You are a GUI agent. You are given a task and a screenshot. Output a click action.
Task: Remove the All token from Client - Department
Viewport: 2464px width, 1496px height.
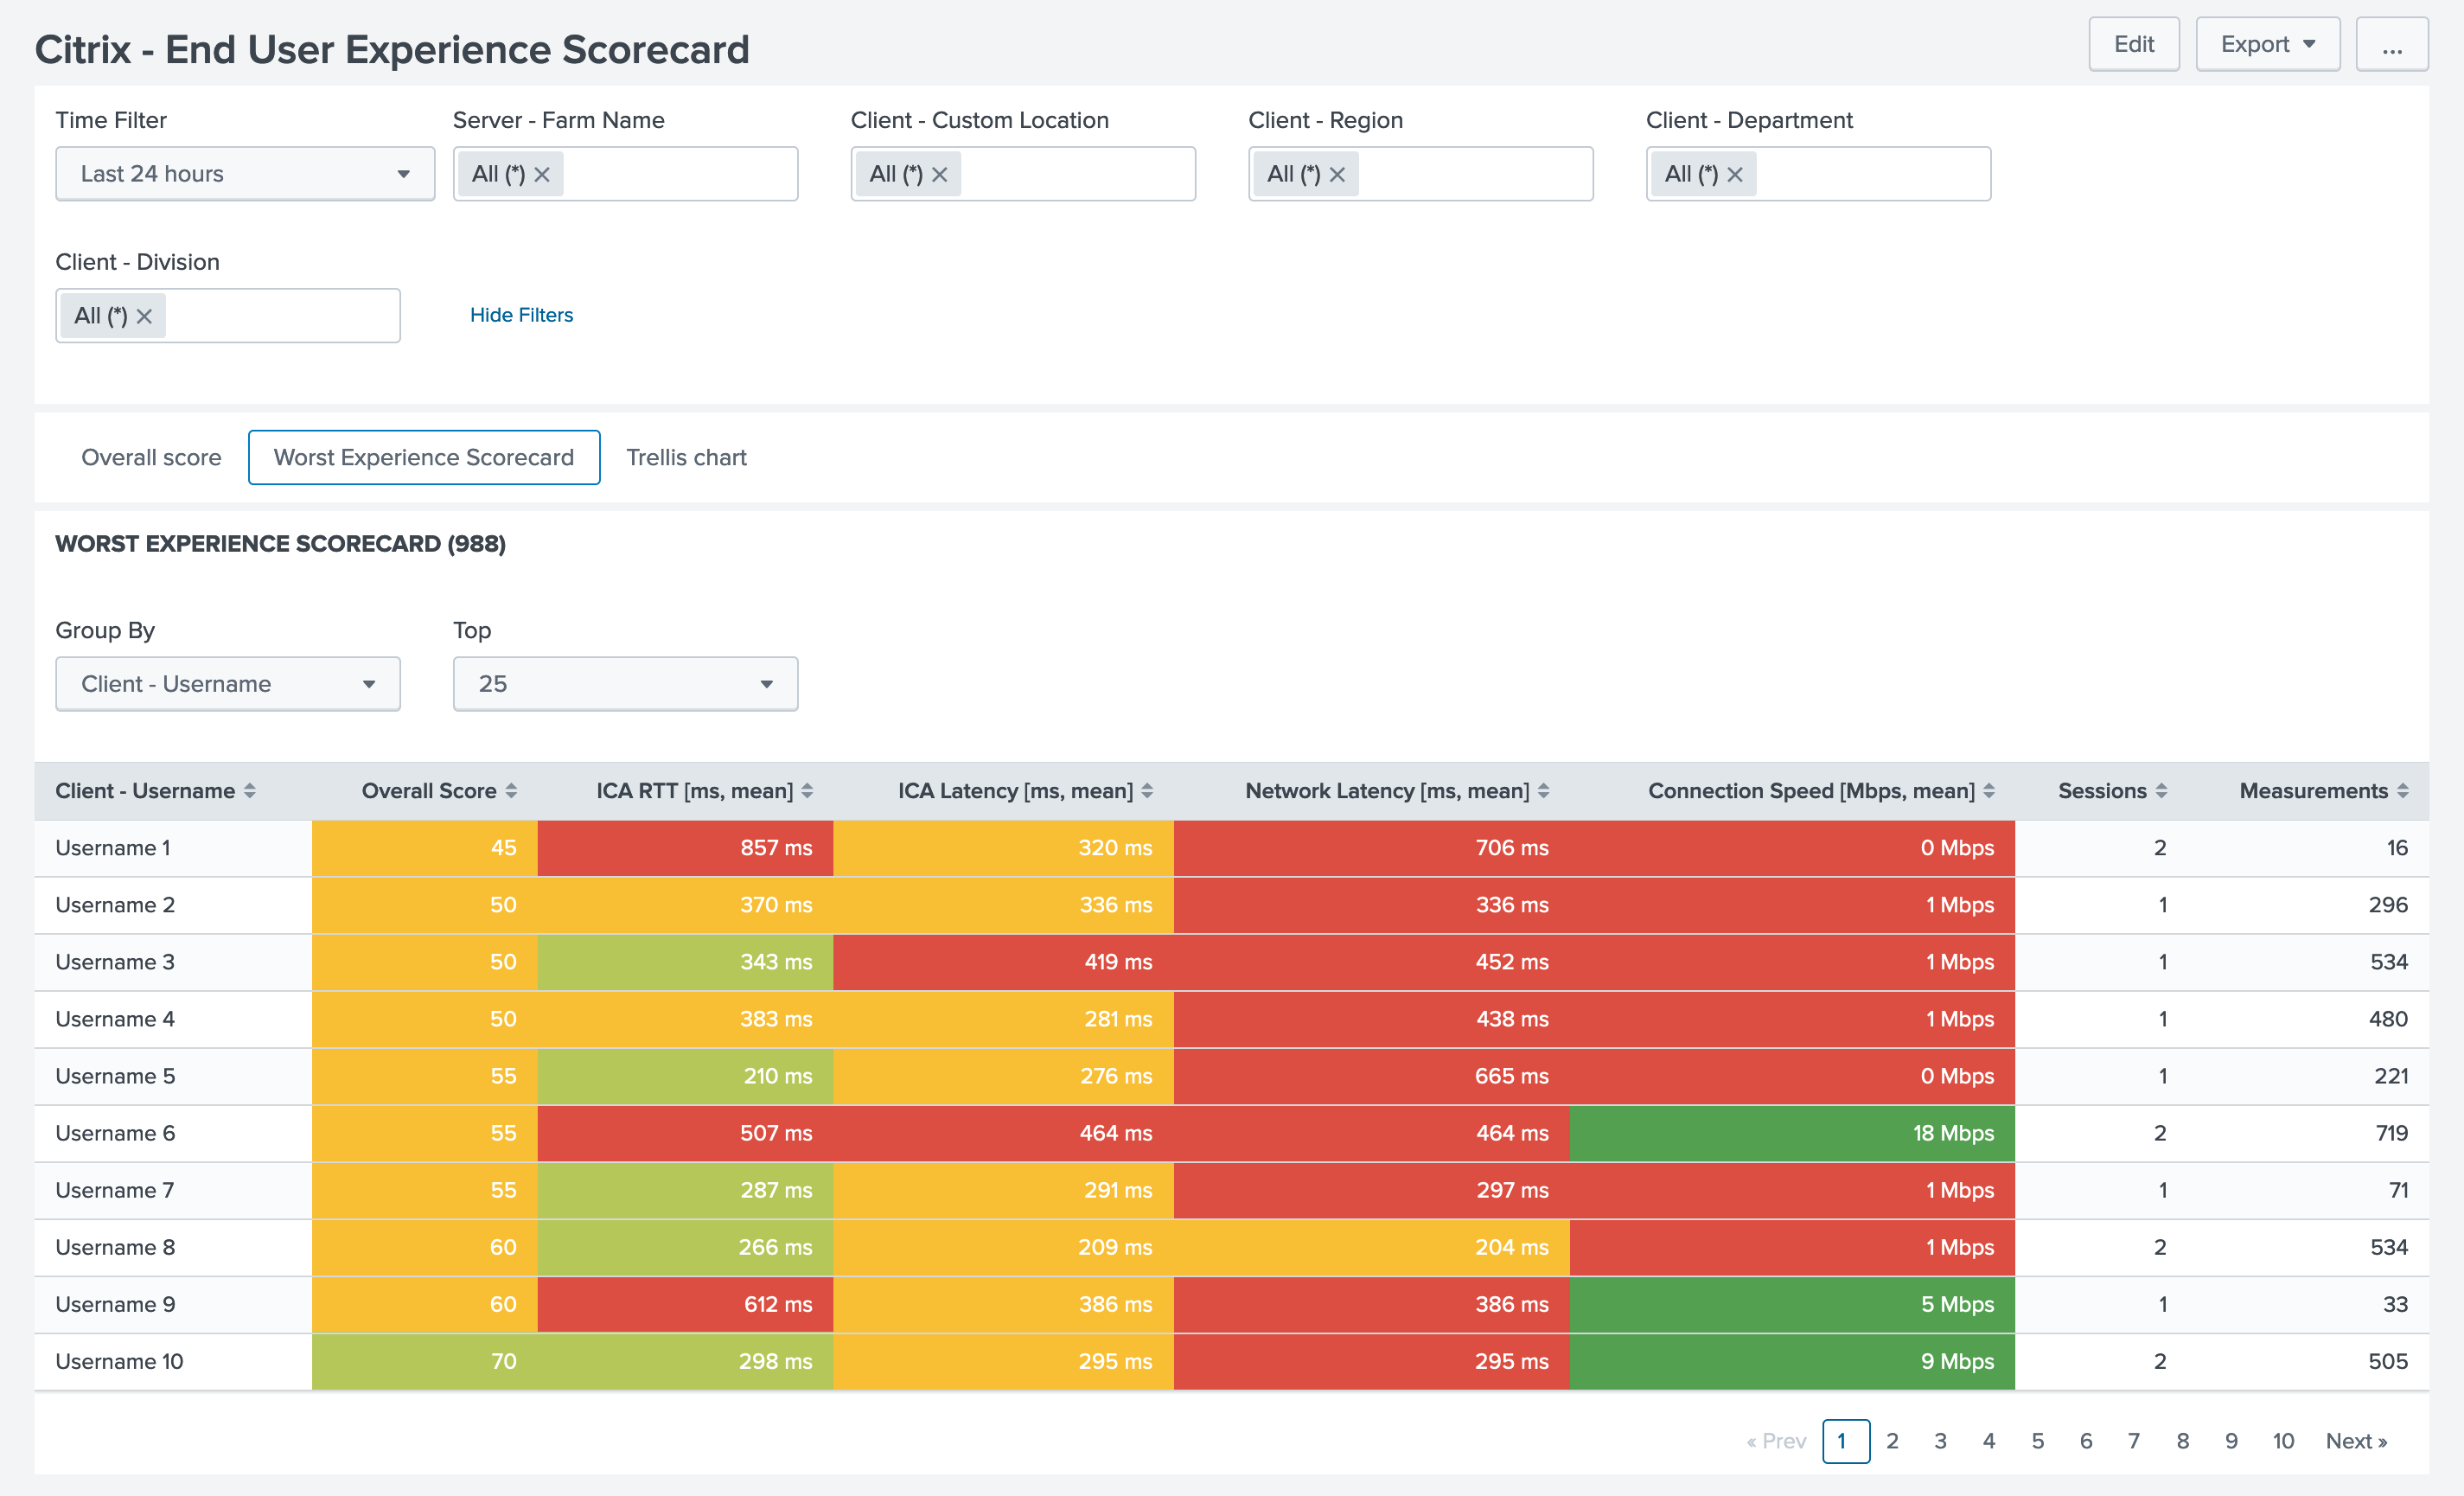click(1737, 173)
